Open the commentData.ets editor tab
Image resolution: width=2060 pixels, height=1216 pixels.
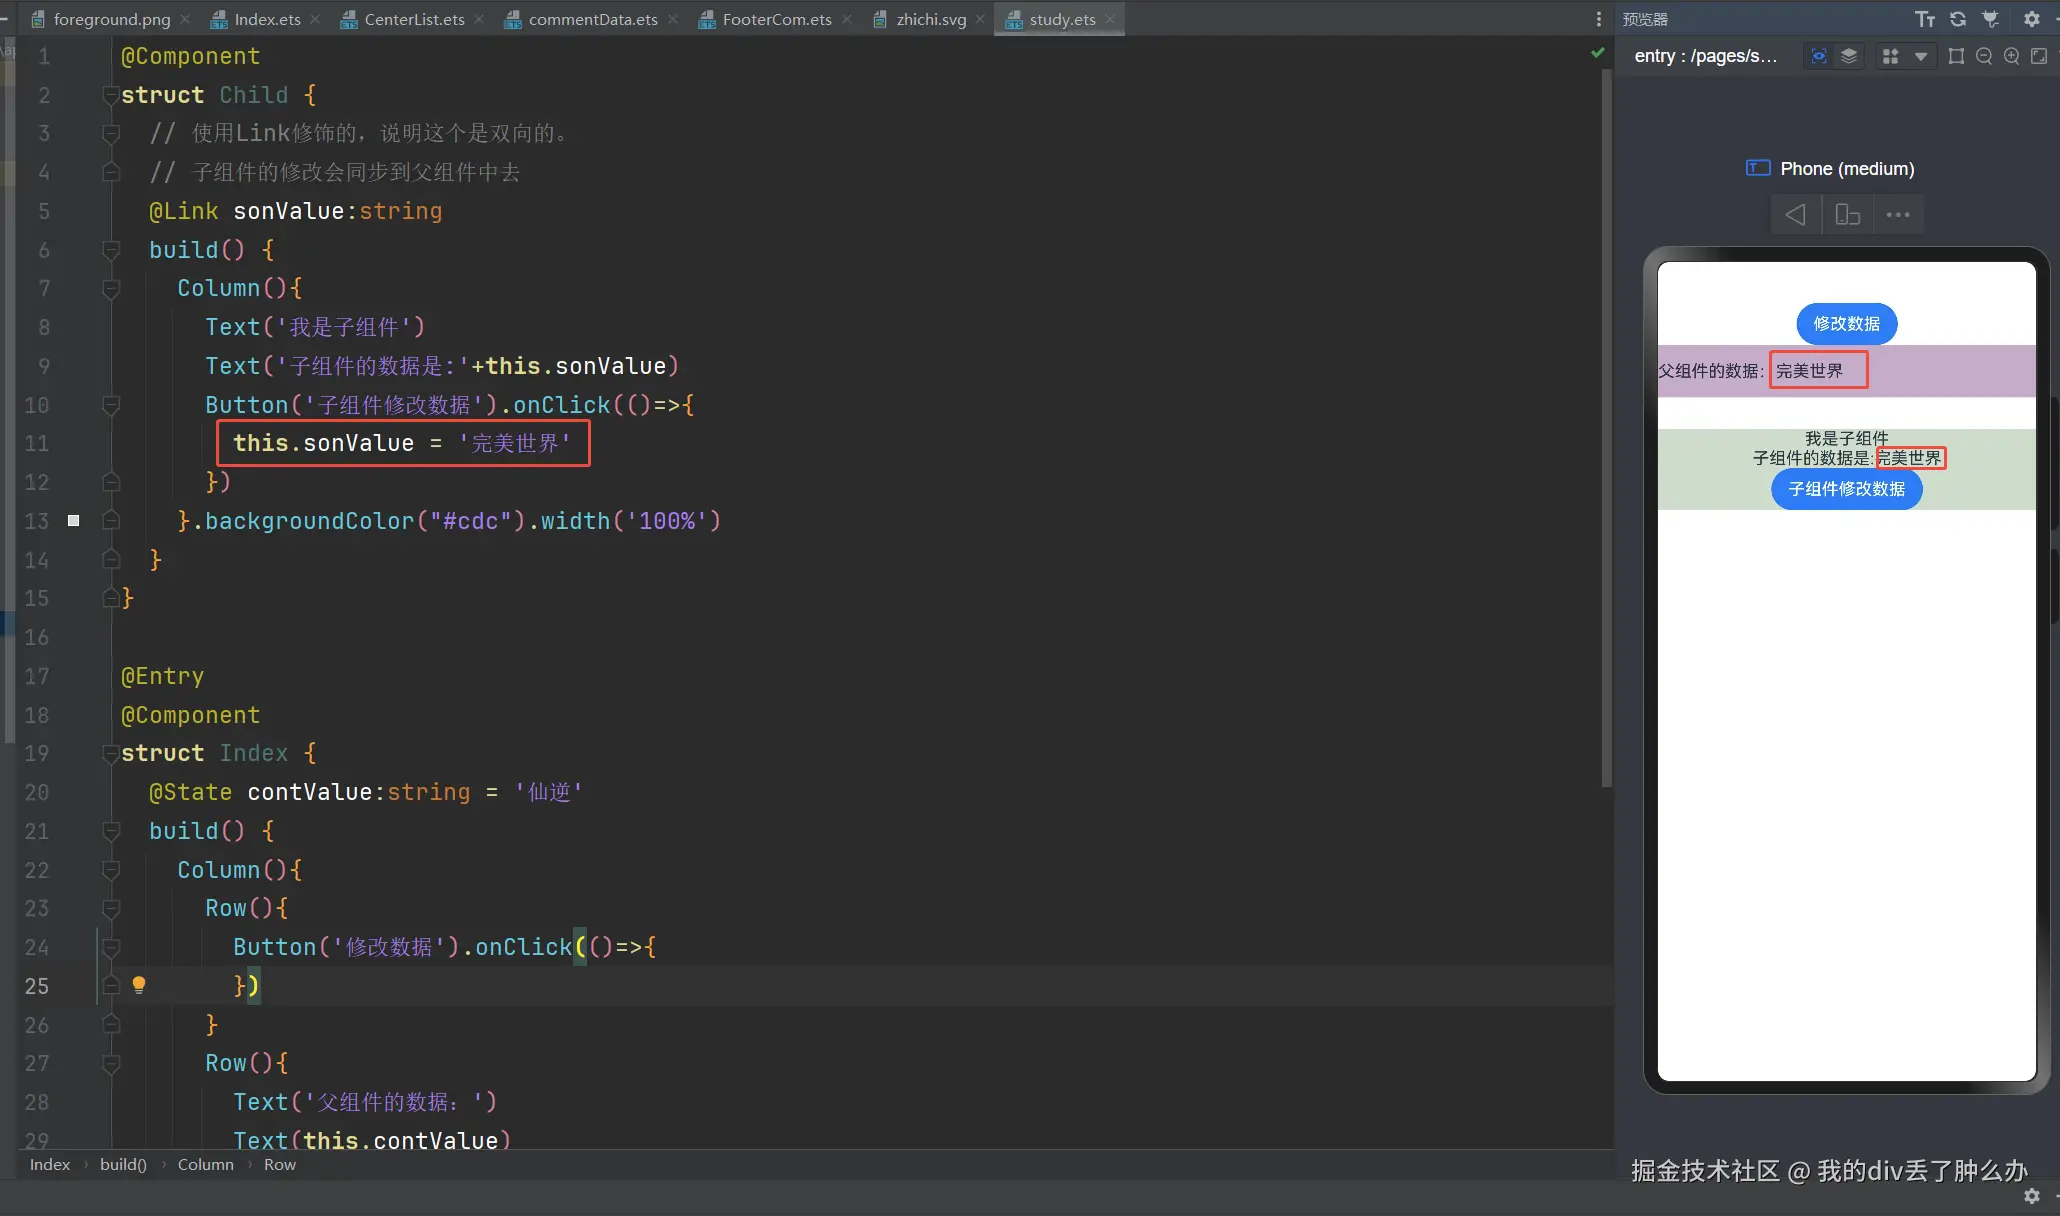[592, 19]
